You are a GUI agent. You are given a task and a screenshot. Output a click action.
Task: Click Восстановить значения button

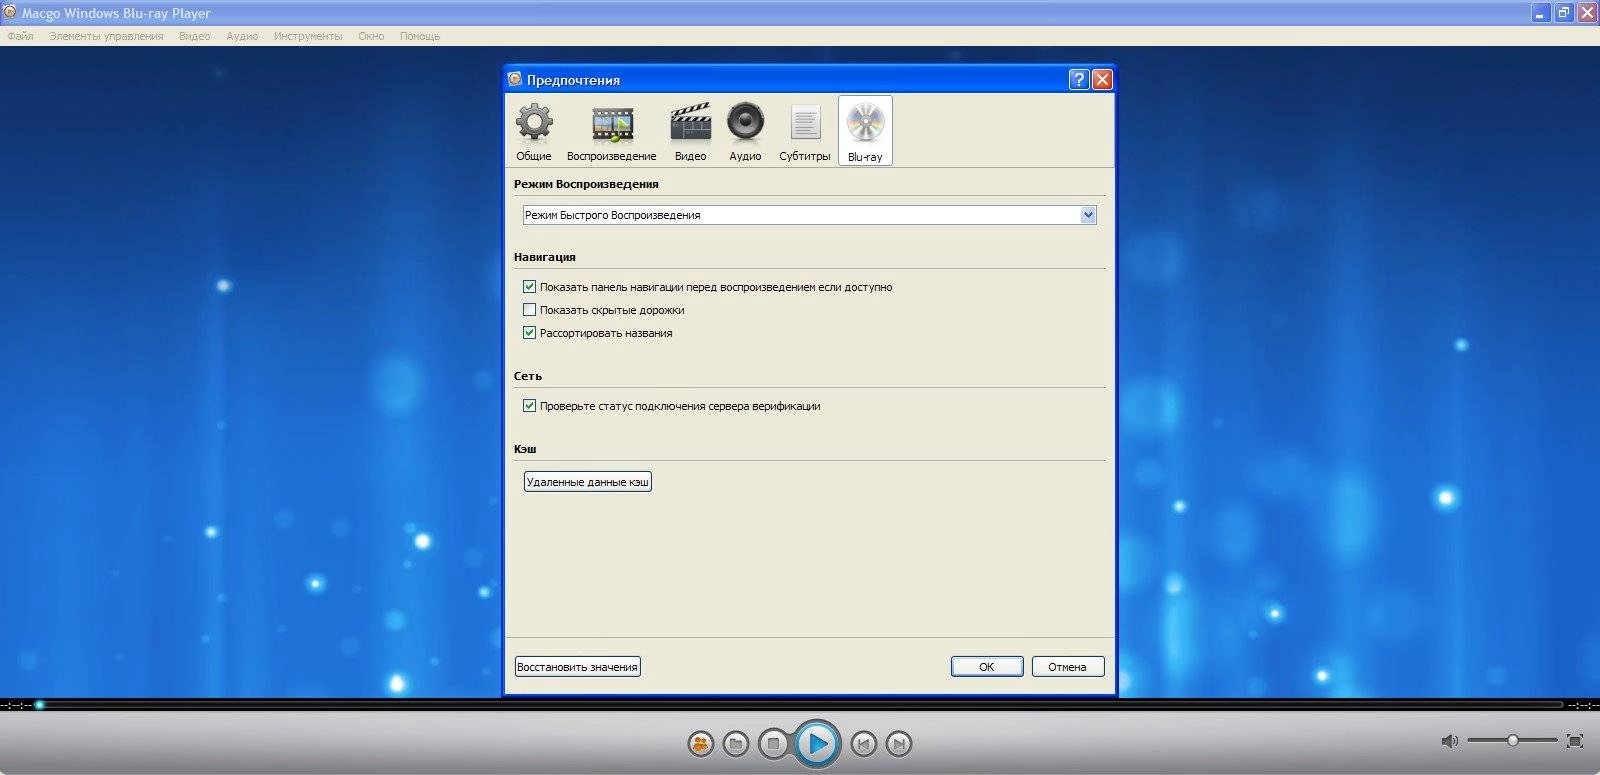[577, 667]
